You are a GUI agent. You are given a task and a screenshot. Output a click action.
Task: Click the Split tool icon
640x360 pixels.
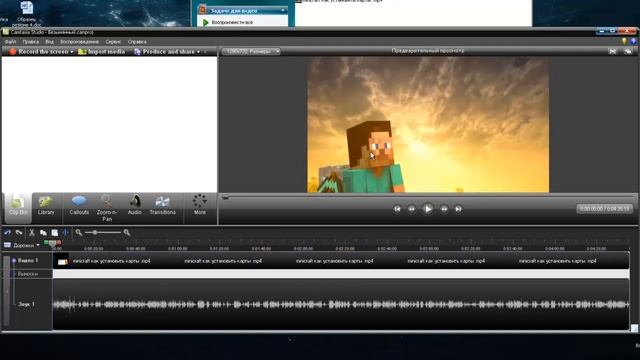65,232
